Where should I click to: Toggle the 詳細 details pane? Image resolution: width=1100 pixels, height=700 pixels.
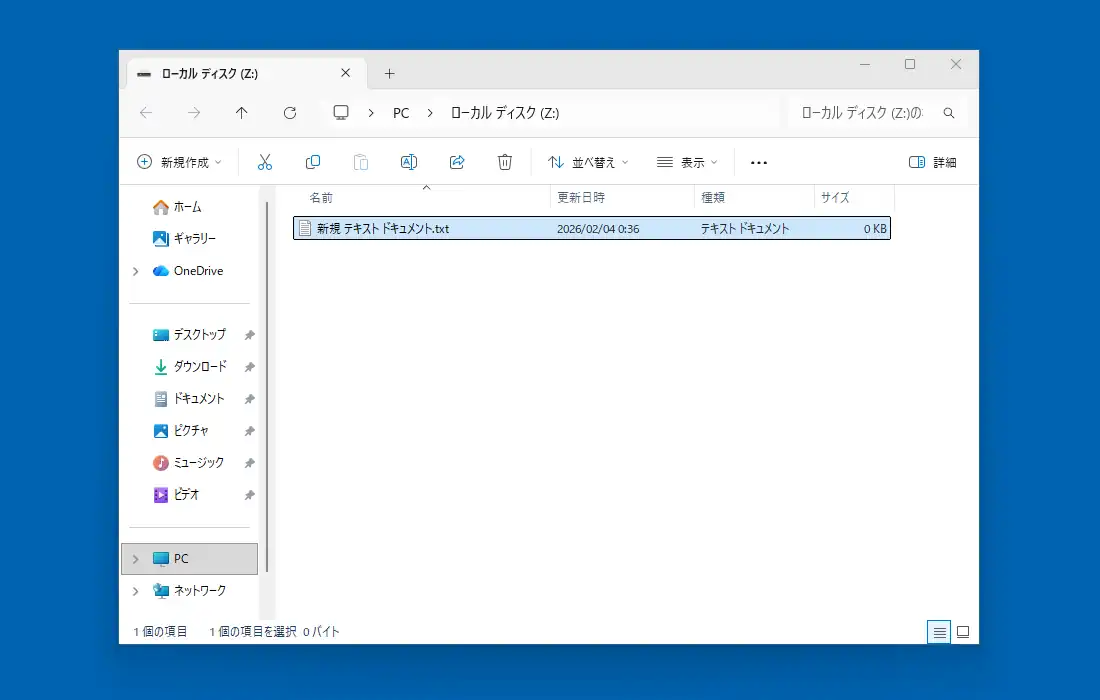(x=932, y=162)
